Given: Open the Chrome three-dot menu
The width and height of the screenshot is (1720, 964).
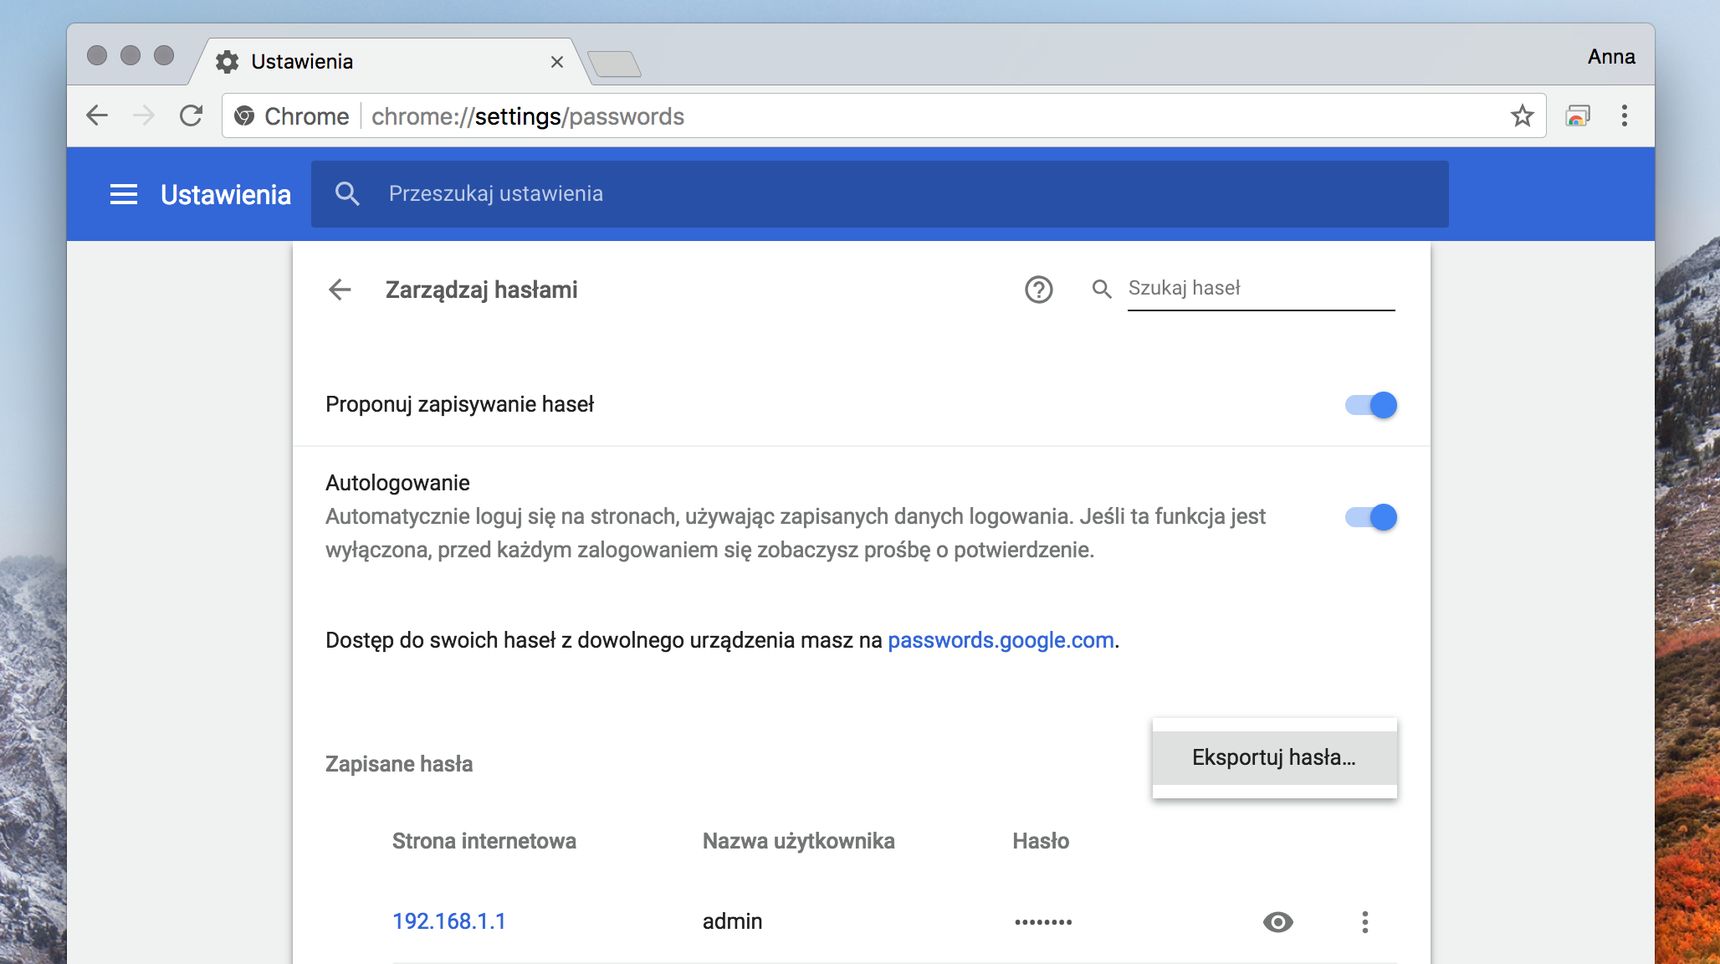Looking at the screenshot, I should [x=1624, y=116].
